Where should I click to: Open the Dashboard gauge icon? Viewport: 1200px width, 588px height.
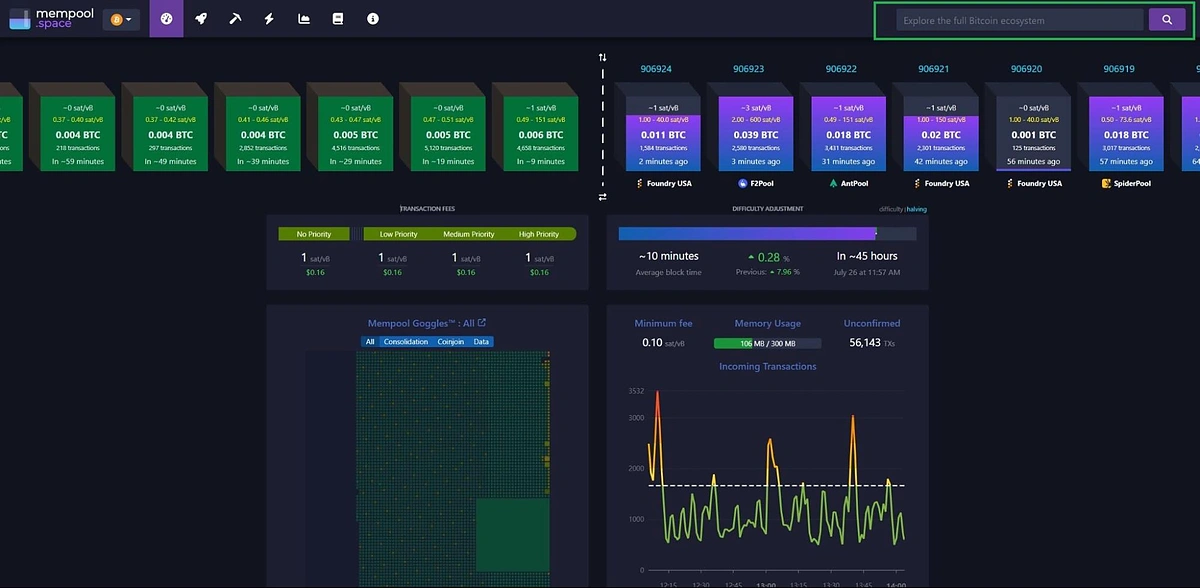166,19
